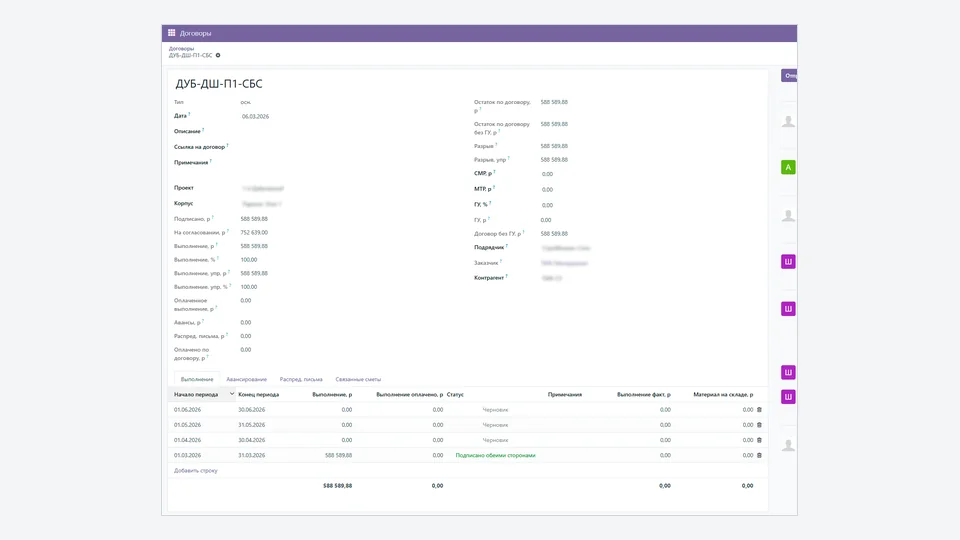
Task: Click the 01.03.2026 start date cell
Action: tap(187, 456)
